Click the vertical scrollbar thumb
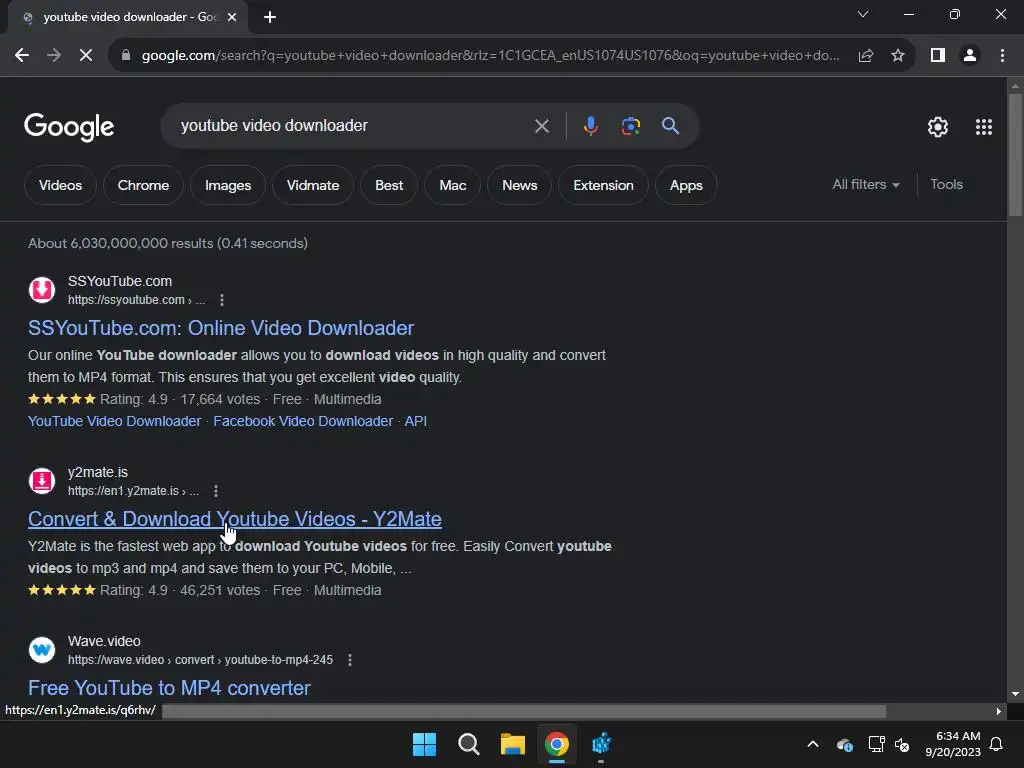The height and width of the screenshot is (768, 1024). 1015,155
